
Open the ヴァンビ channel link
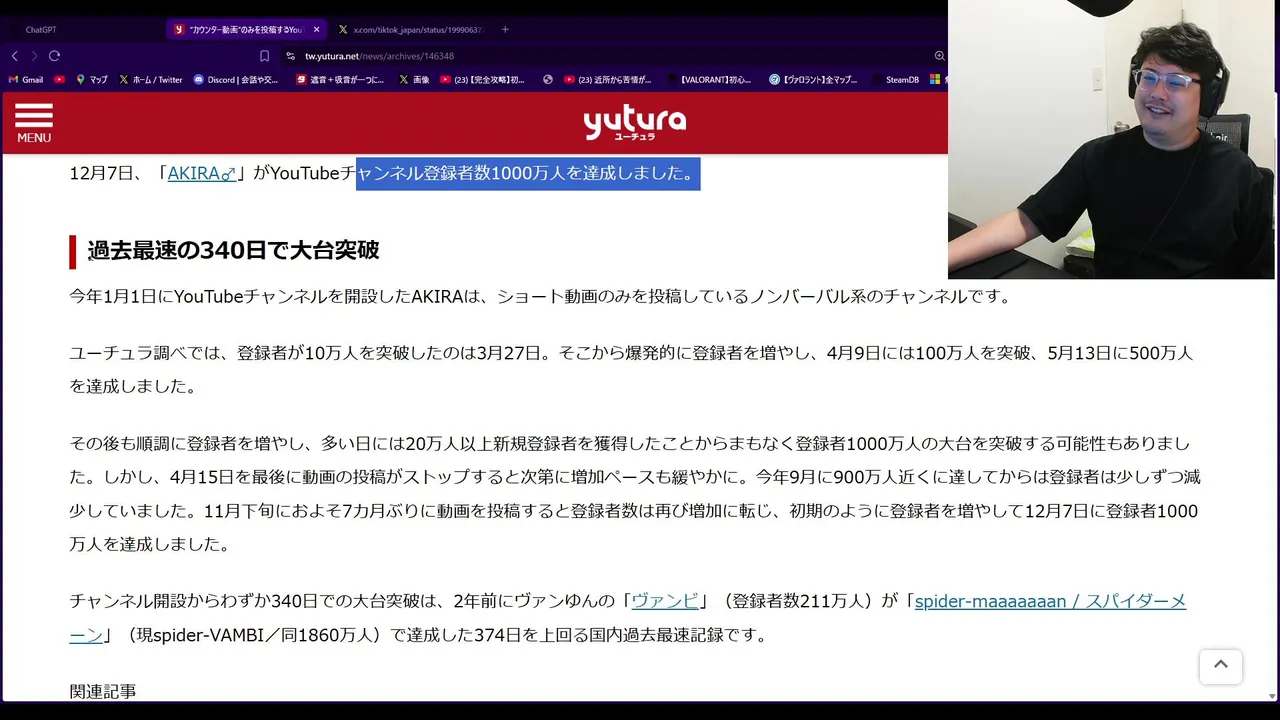pos(665,601)
